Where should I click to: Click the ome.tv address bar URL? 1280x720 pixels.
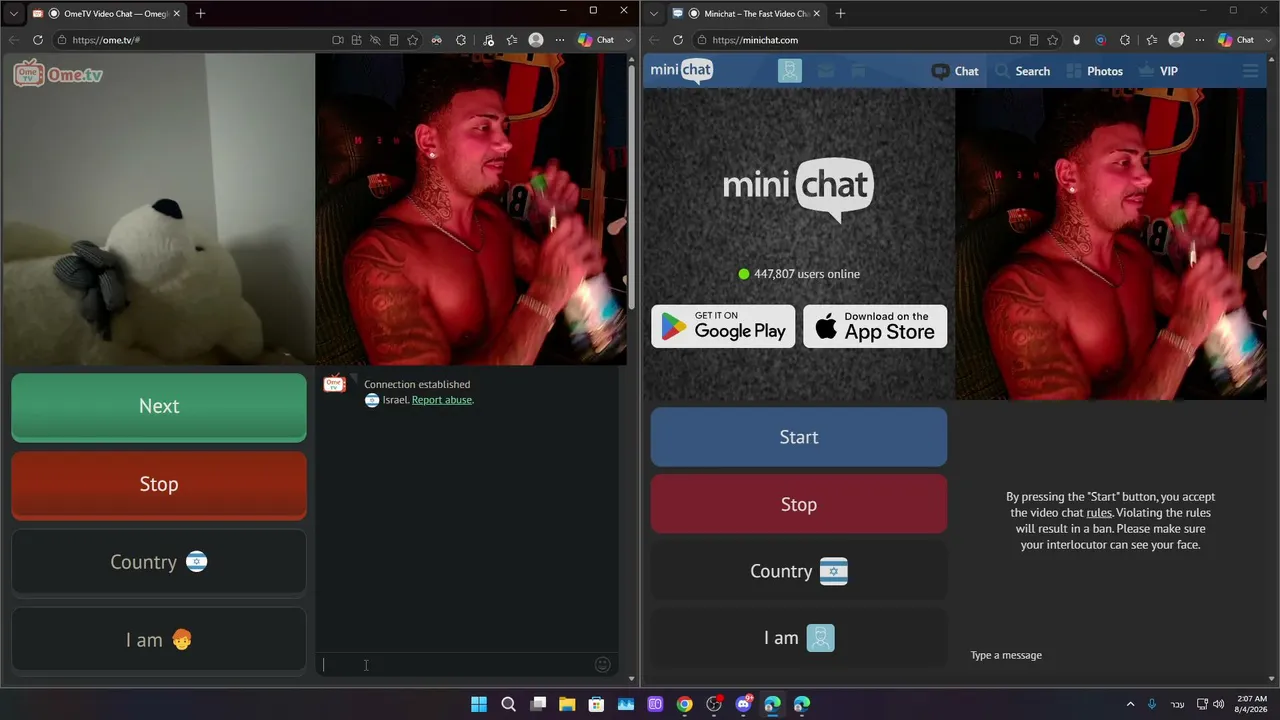pyautogui.click(x=106, y=40)
